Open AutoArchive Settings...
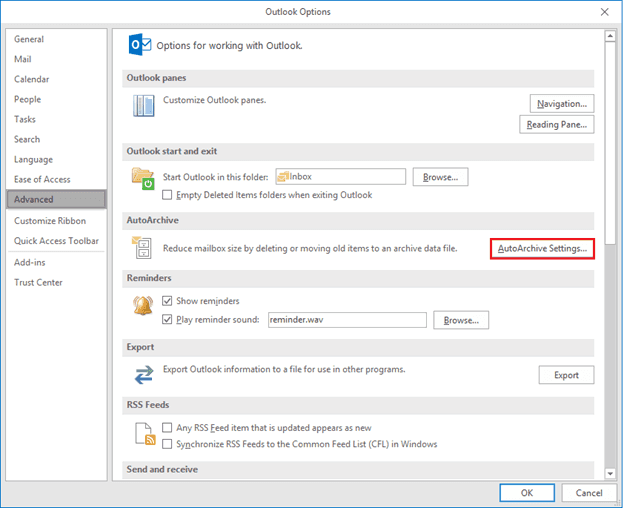This screenshot has height=508, width=624. tap(542, 249)
